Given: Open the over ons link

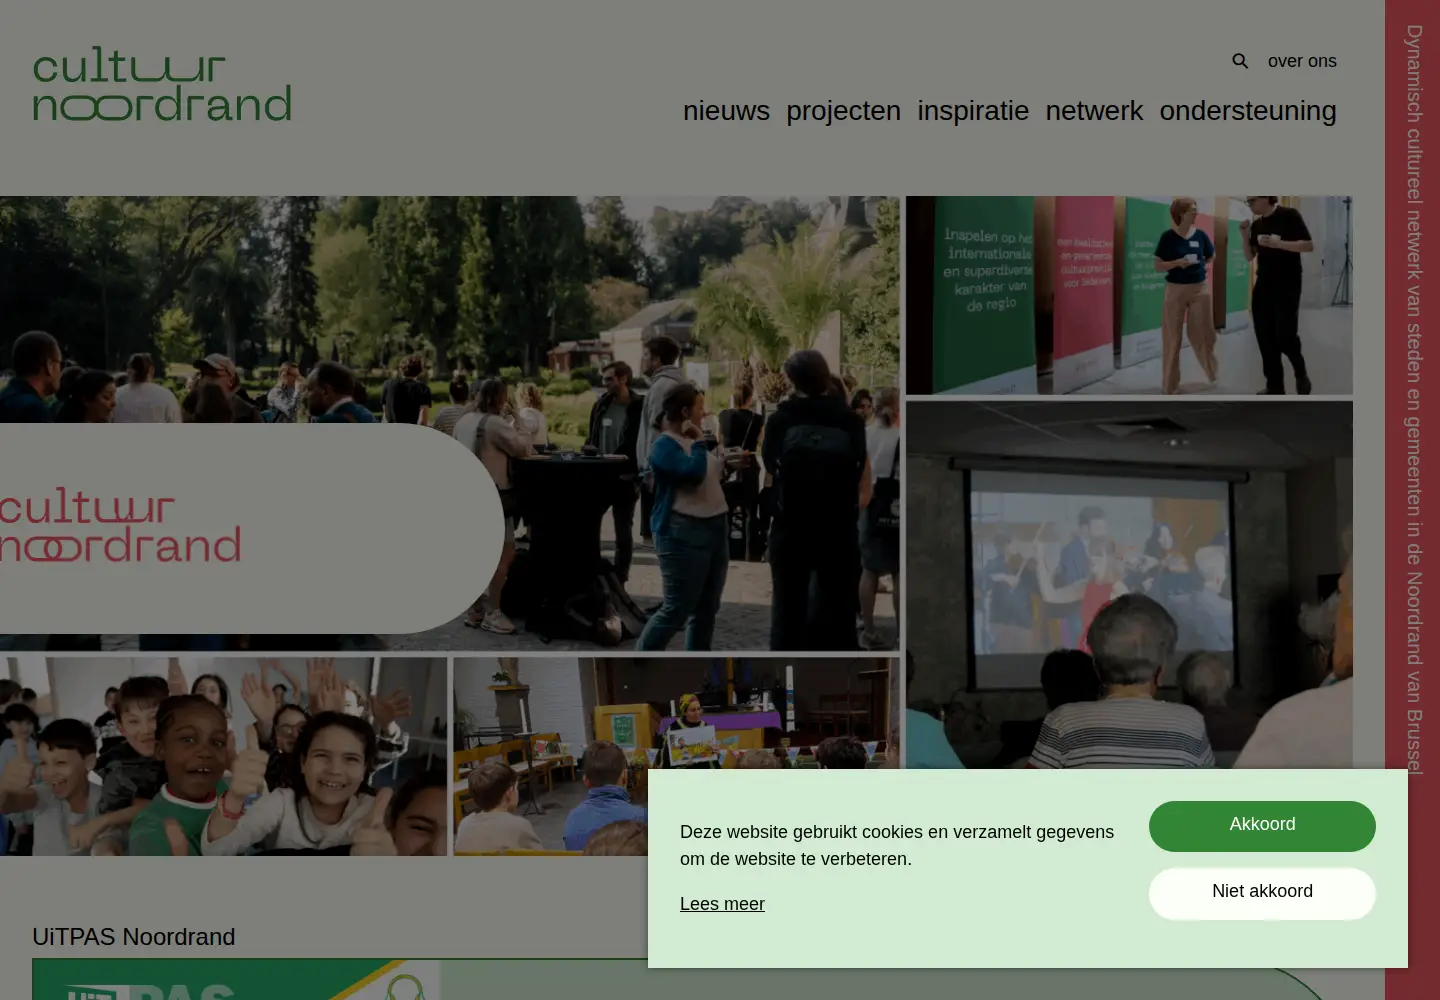Looking at the screenshot, I should click(x=1302, y=61).
